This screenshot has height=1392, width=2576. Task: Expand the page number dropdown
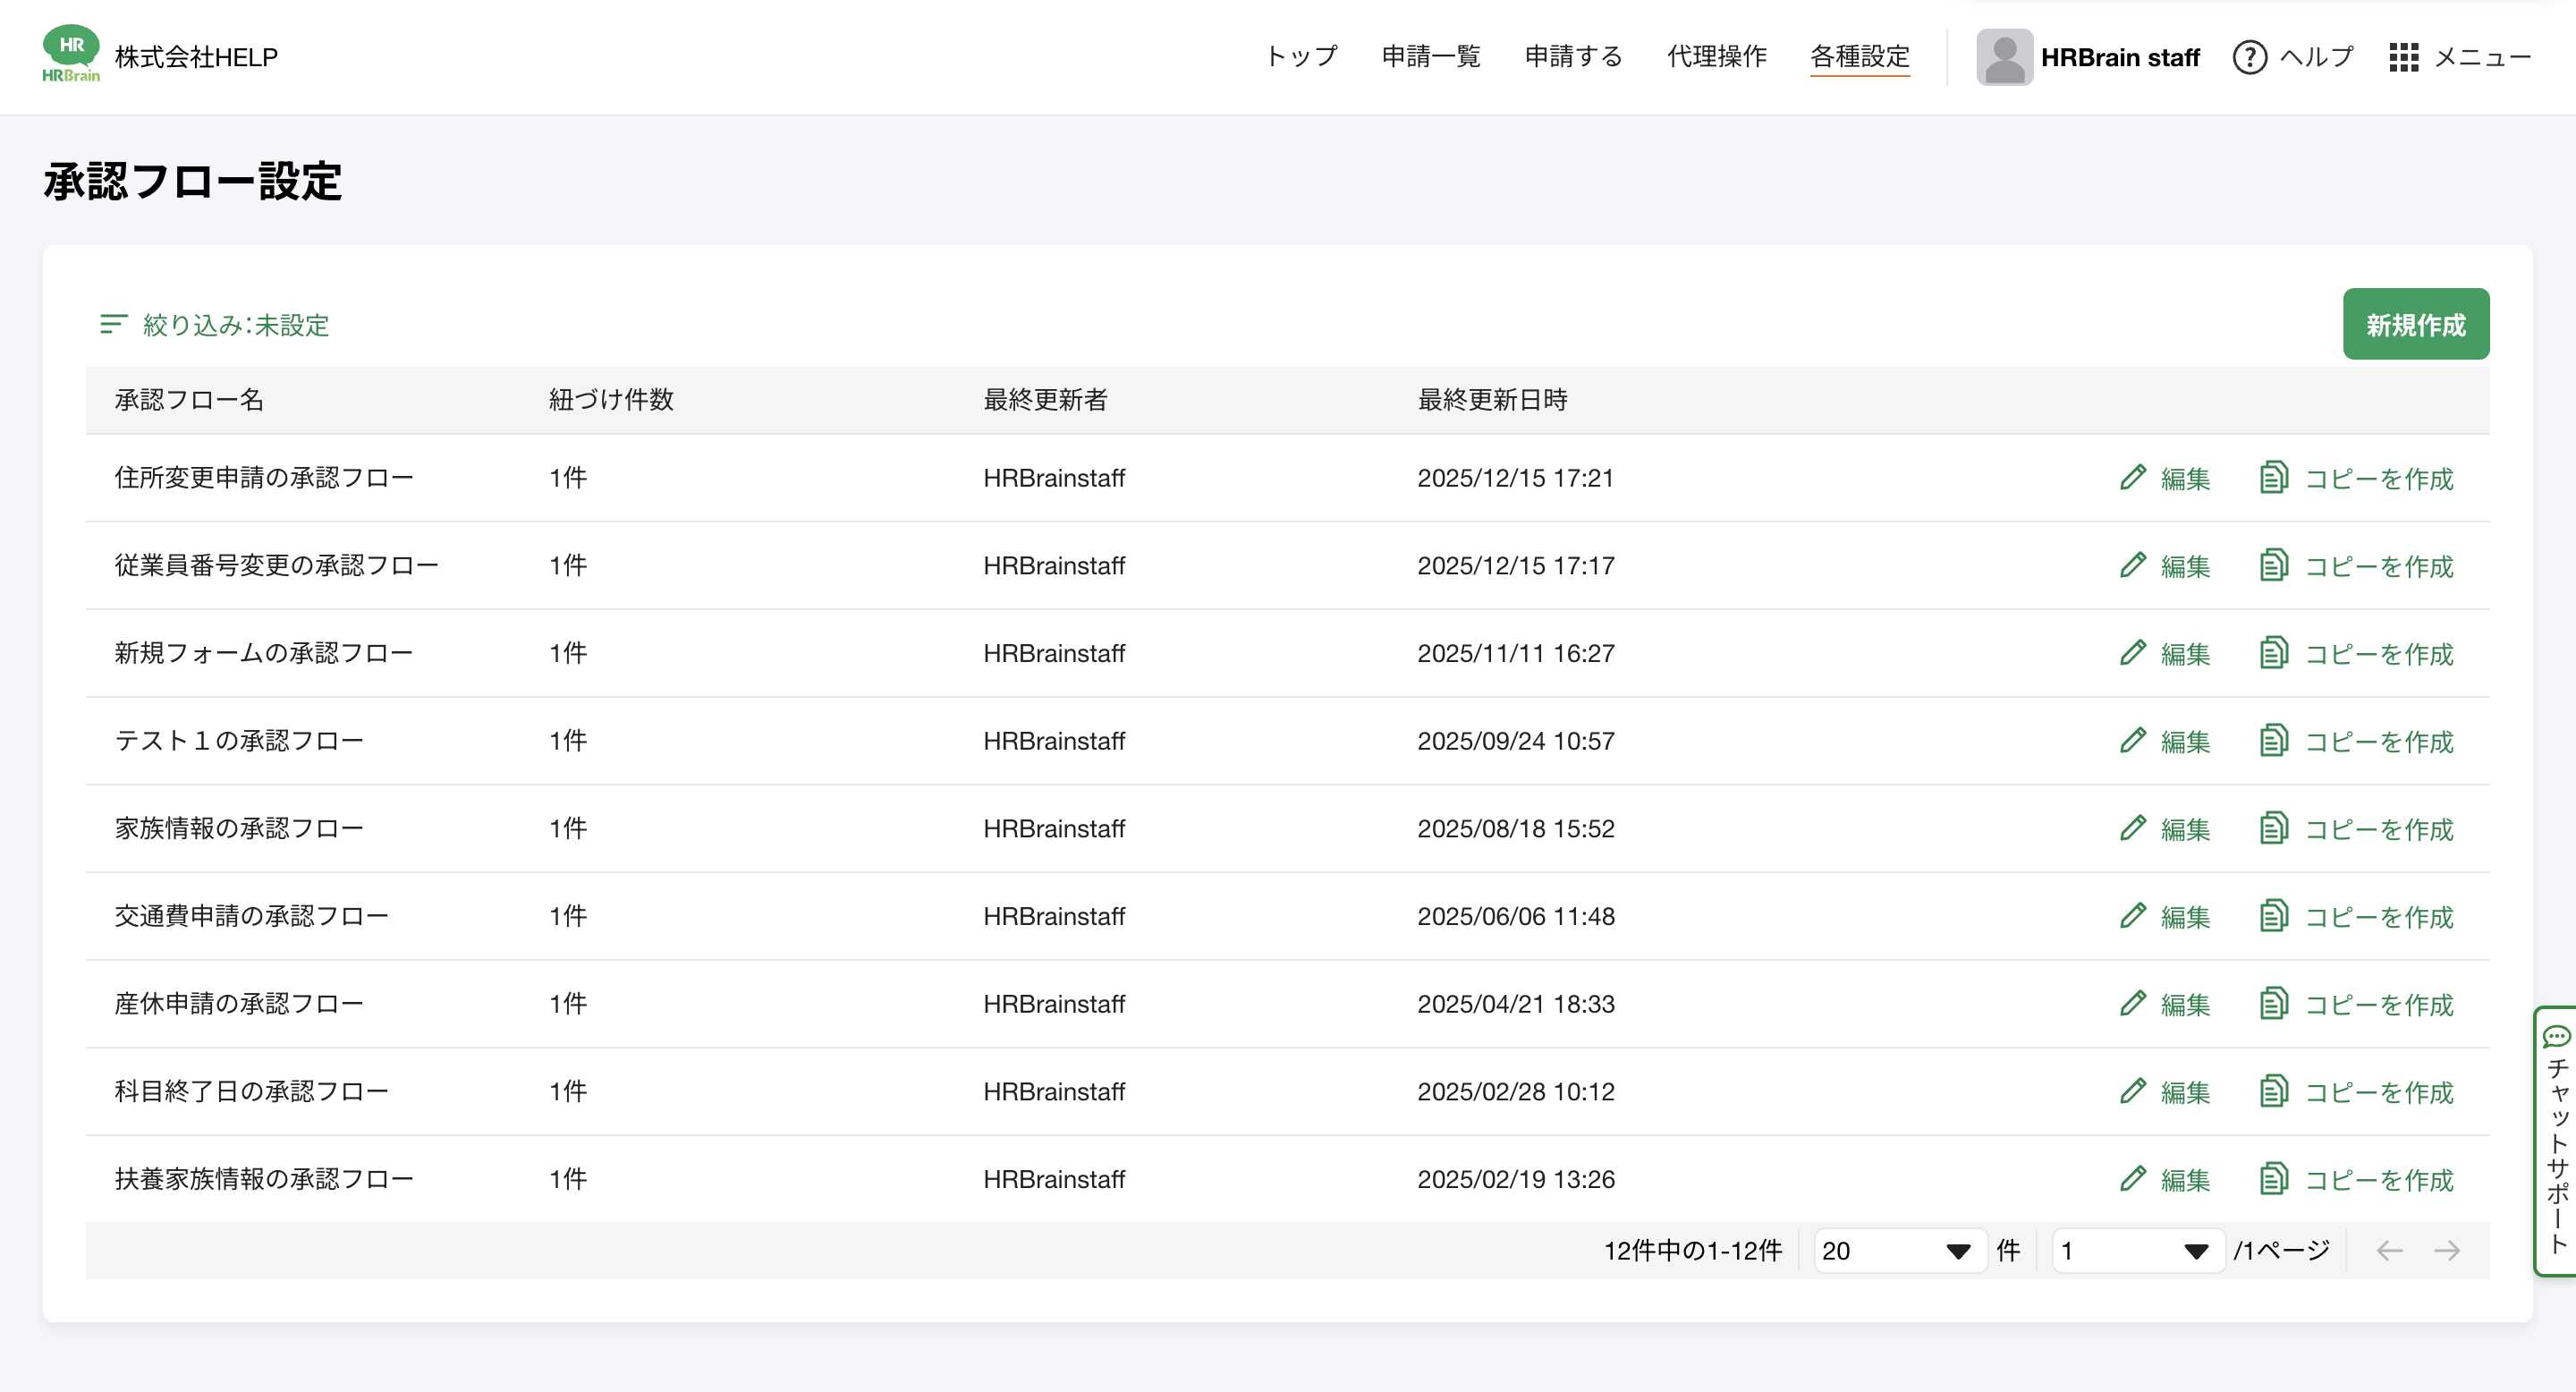point(2136,1250)
